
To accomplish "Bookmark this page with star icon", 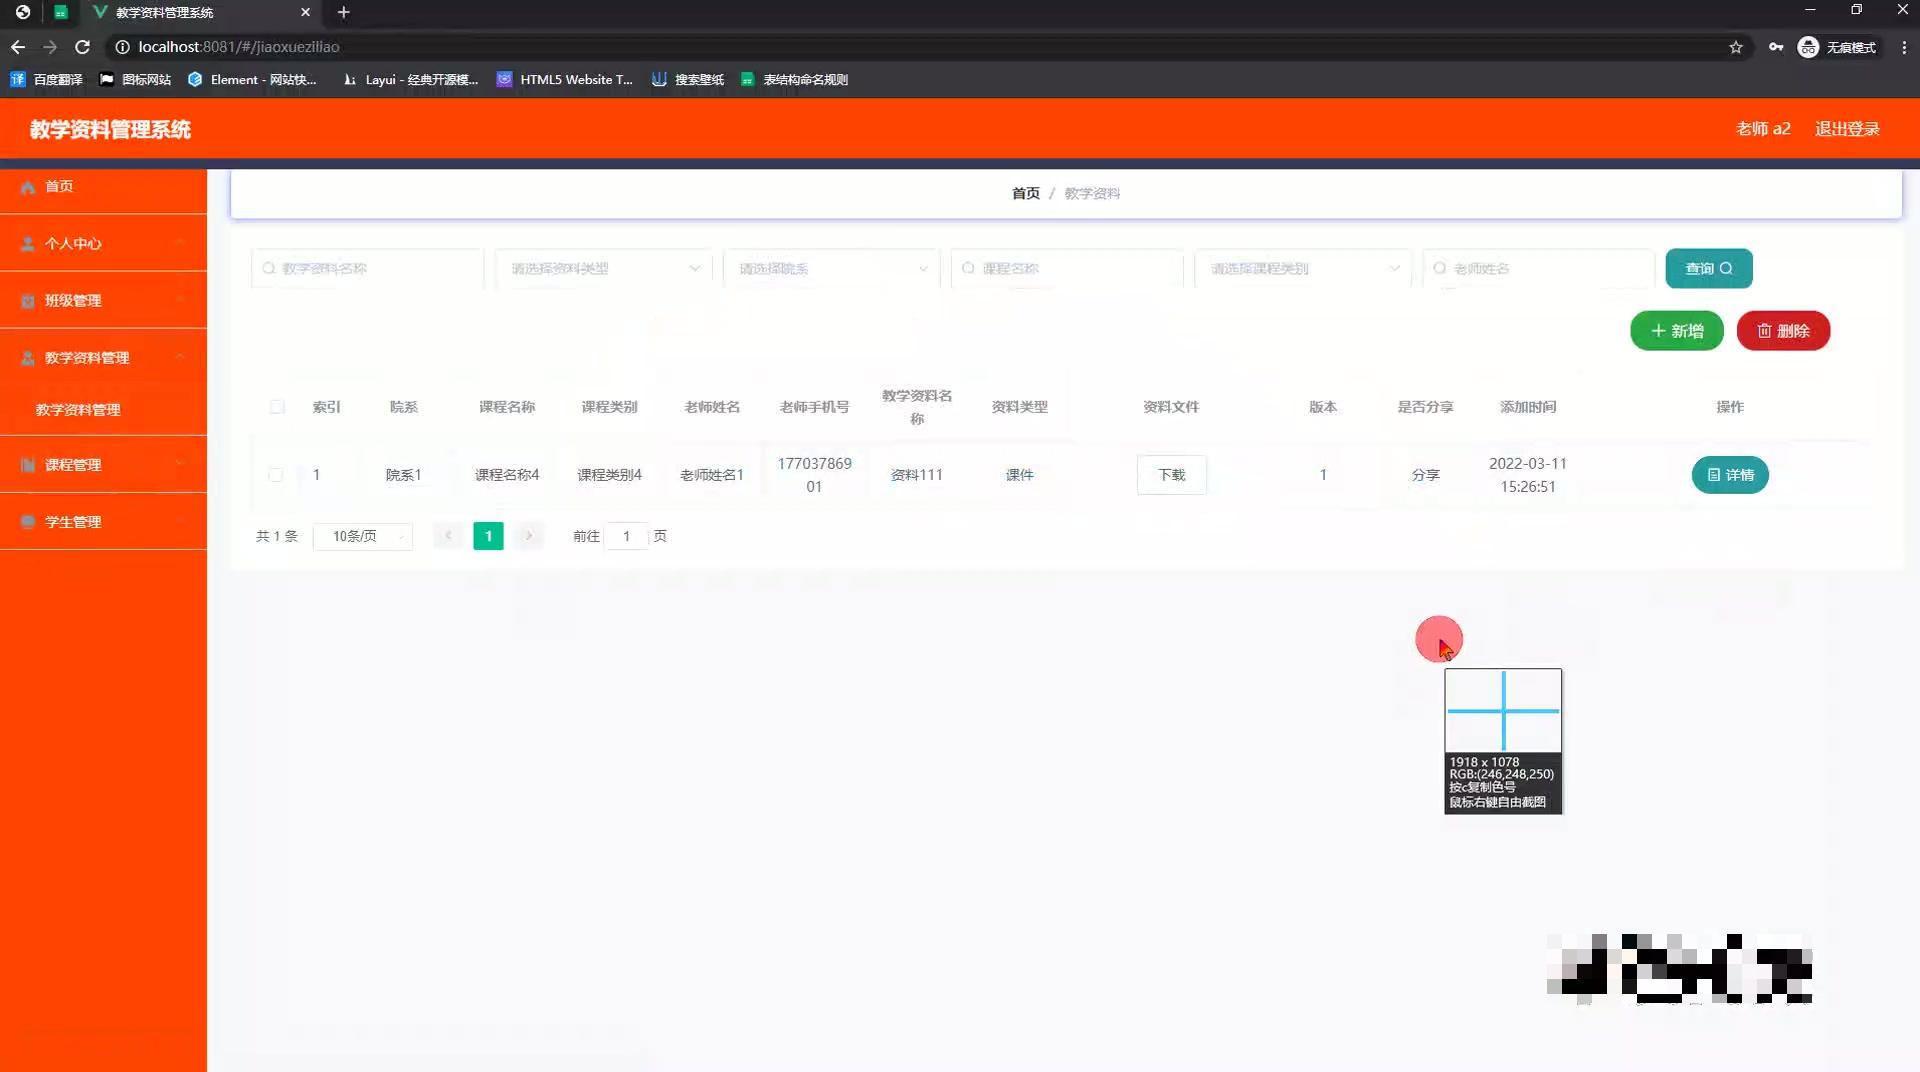I will click(1736, 47).
